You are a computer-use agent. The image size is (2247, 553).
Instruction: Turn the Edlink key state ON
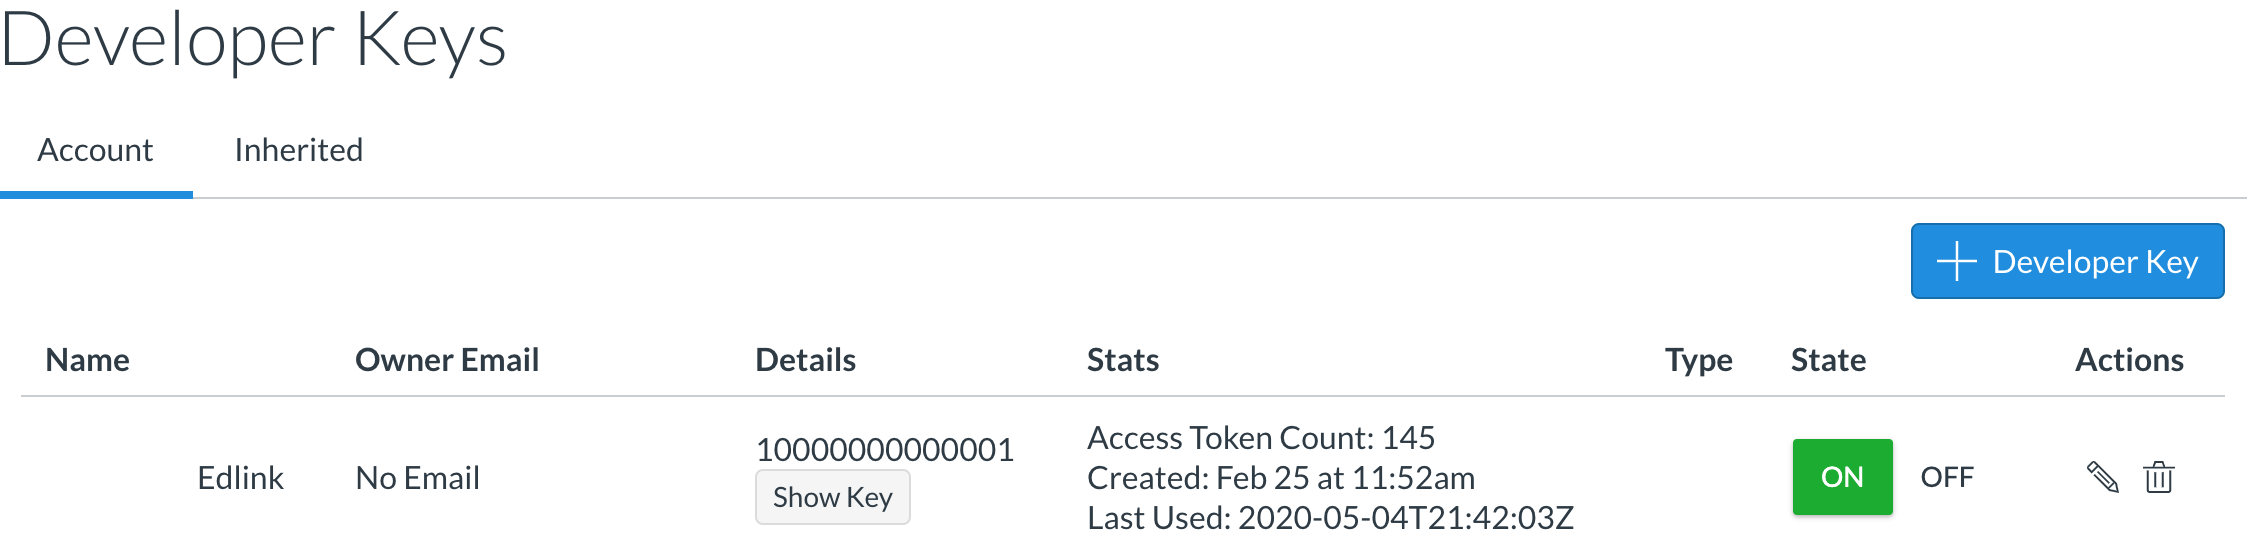tap(1842, 477)
